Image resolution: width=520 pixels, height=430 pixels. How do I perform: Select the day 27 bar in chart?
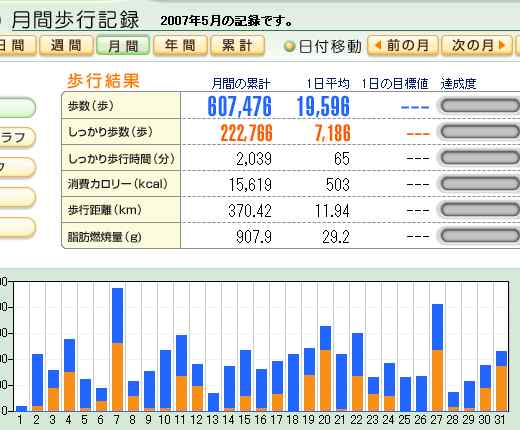(437, 357)
